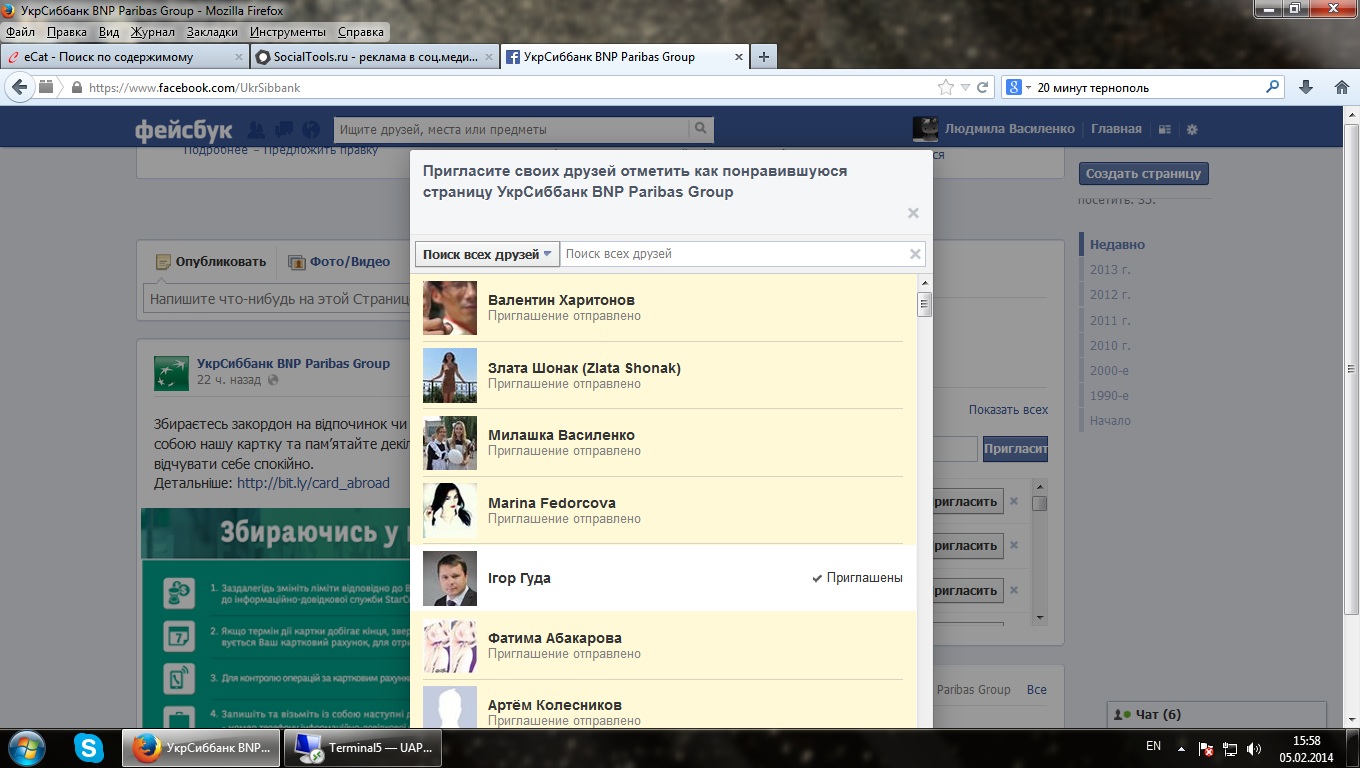Switch to SocialTools.ru browser tab
The image size is (1360, 768).
click(x=374, y=57)
